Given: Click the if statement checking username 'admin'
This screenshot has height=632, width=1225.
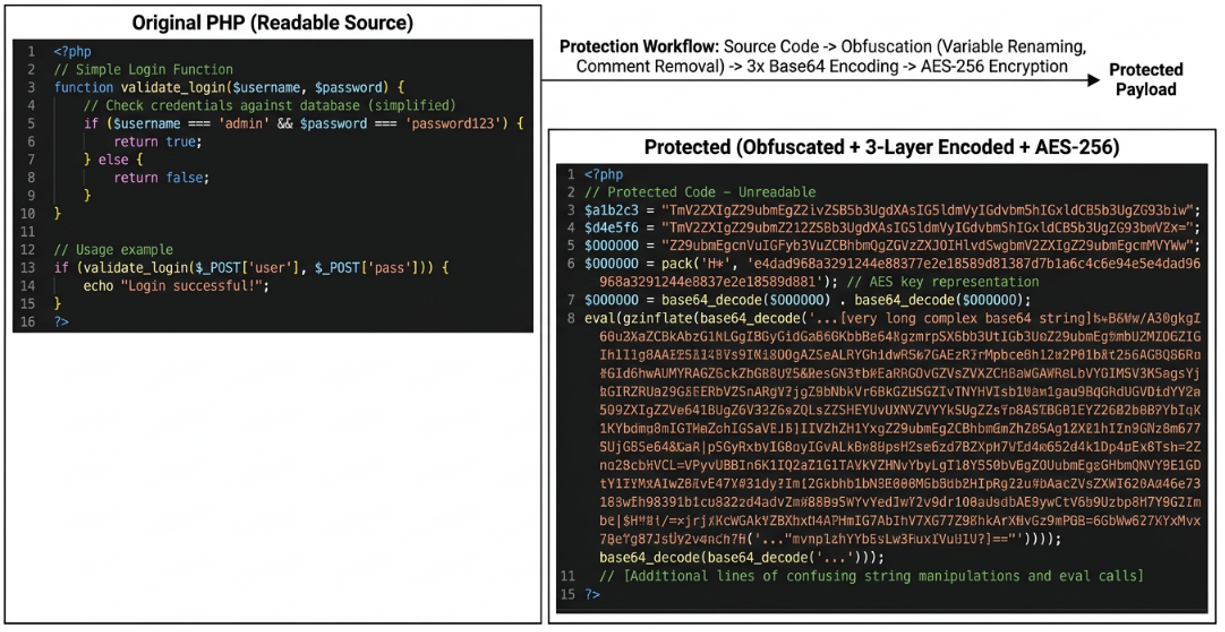Looking at the screenshot, I should pos(303,123).
